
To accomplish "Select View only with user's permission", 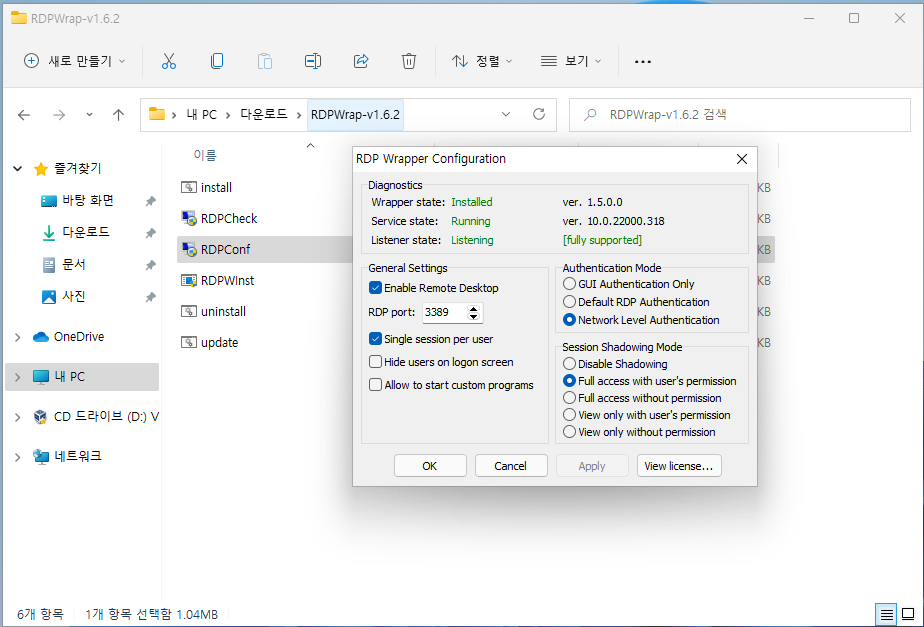I will click(569, 415).
